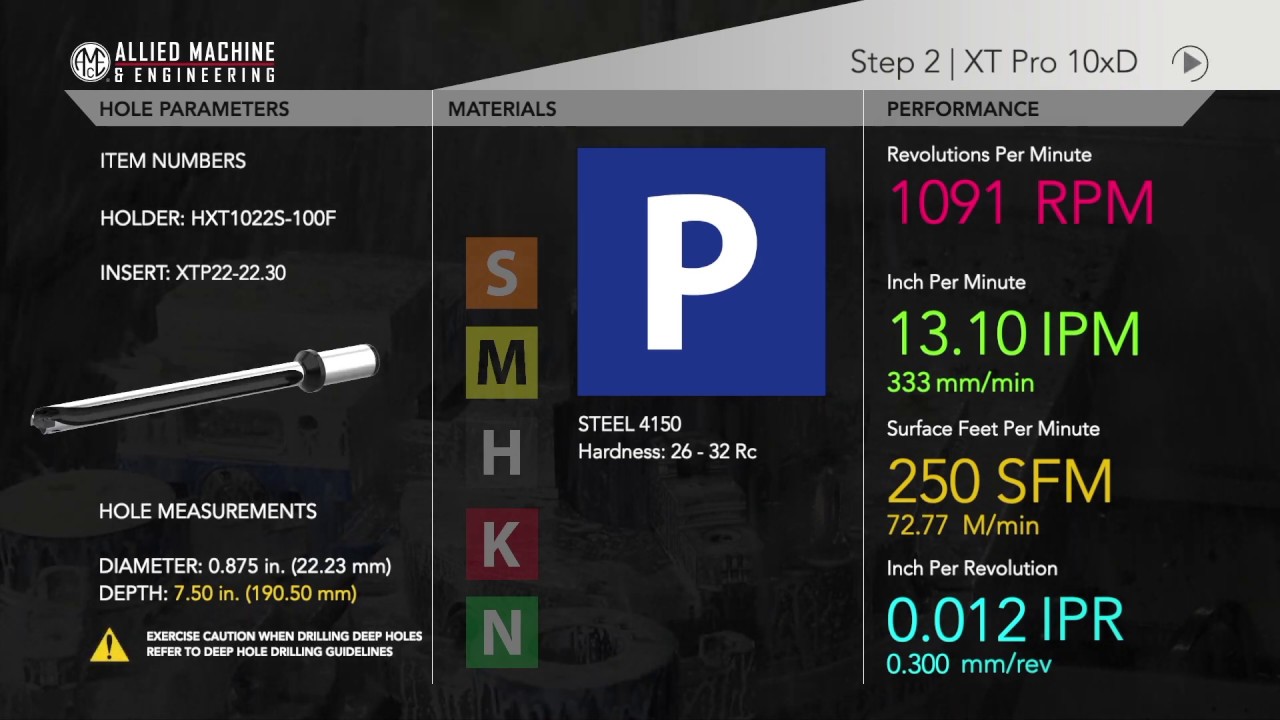
Task: Click the Inch Per Minute label
Action: click(x=956, y=282)
